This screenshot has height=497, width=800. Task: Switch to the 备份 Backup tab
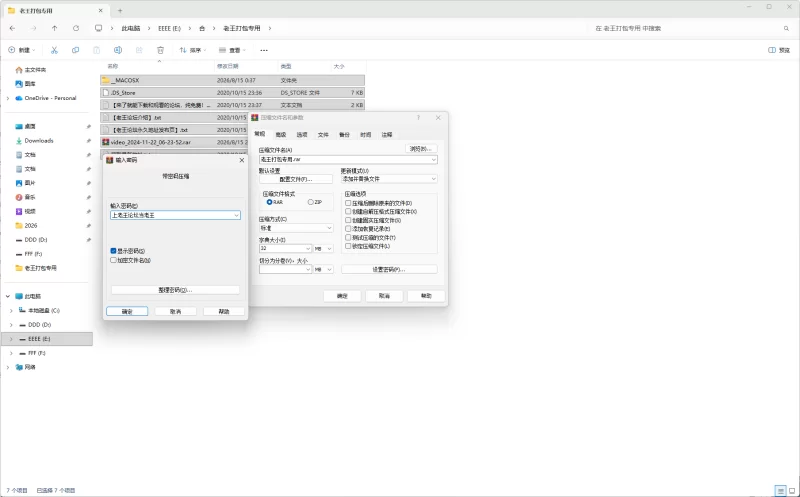click(344, 135)
